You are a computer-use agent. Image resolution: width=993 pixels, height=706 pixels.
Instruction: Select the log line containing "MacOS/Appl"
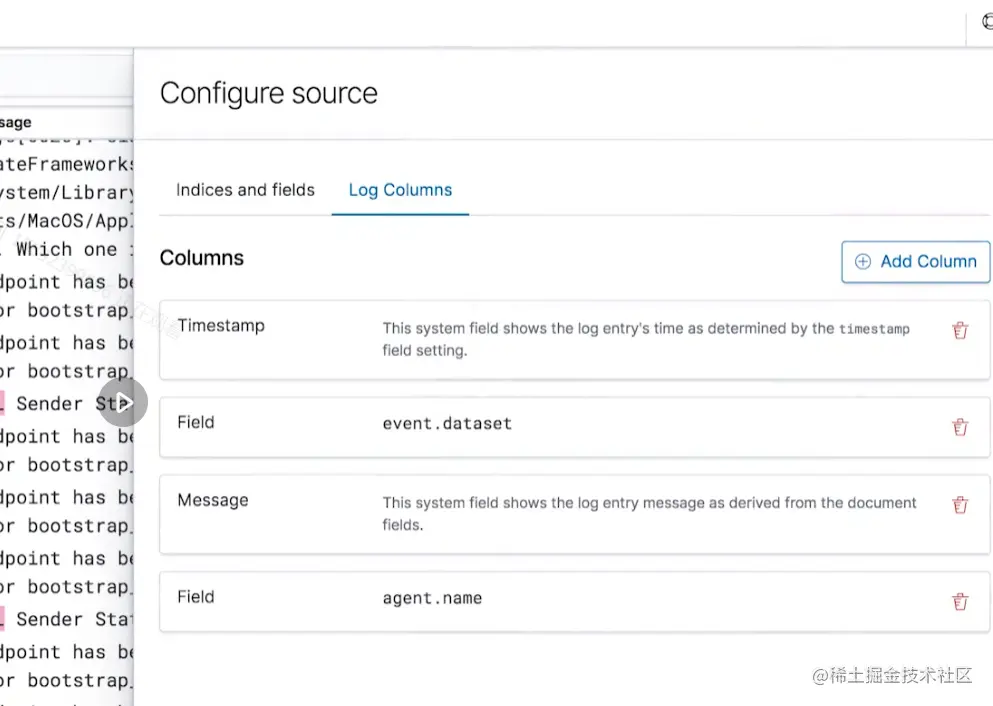click(x=66, y=221)
